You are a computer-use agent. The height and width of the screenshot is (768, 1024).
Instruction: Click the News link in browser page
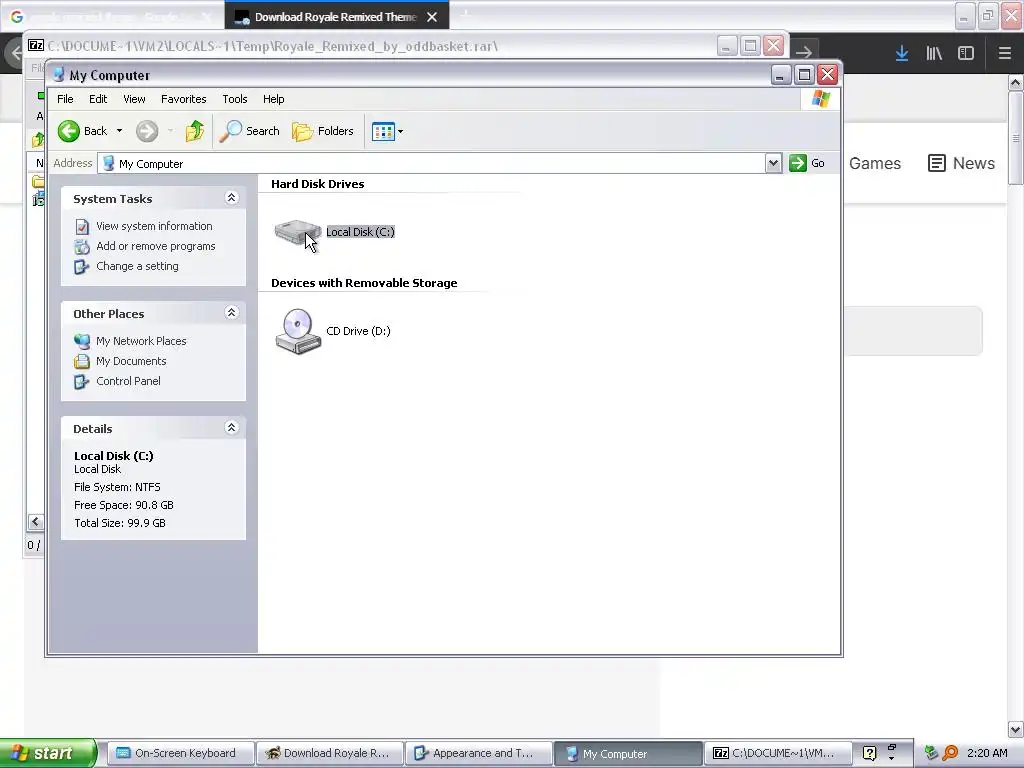[x=961, y=163]
